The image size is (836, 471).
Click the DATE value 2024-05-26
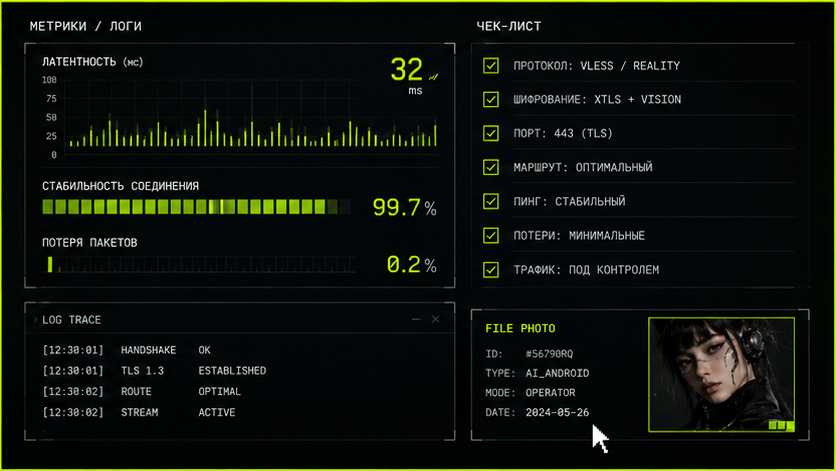click(x=557, y=412)
